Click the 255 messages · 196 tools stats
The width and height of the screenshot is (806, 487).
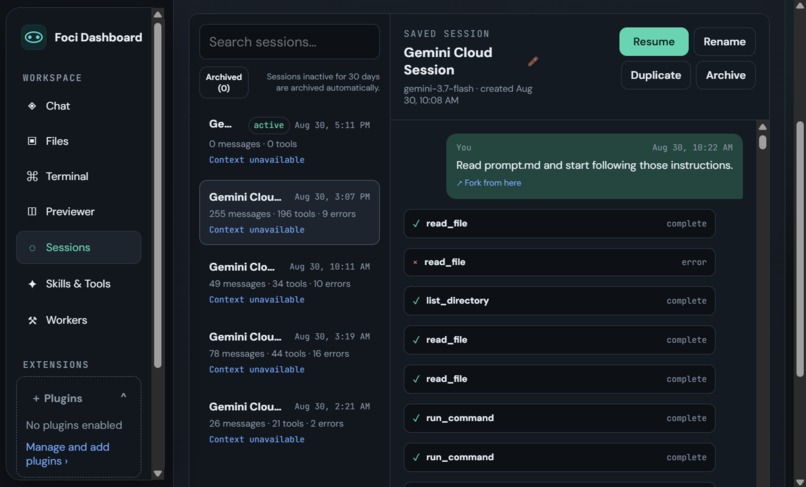(282, 214)
